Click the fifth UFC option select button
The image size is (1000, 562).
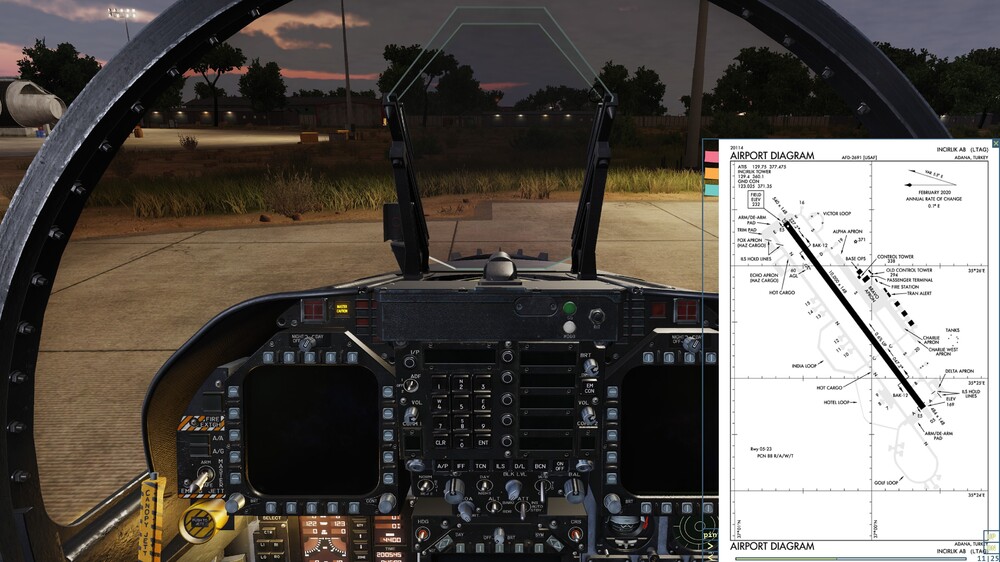(x=507, y=441)
